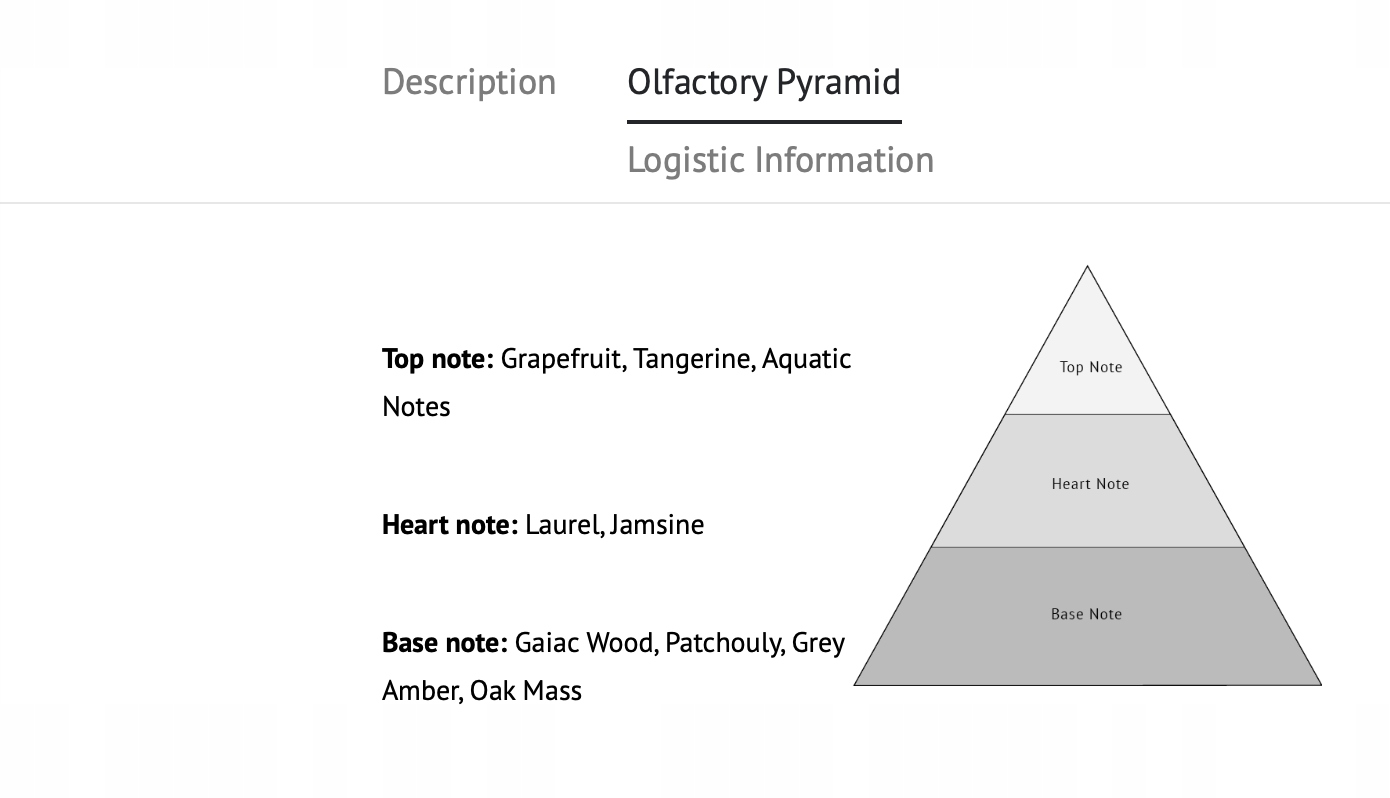Click the word Jamsine
1390x798 pixels.
[657, 525]
